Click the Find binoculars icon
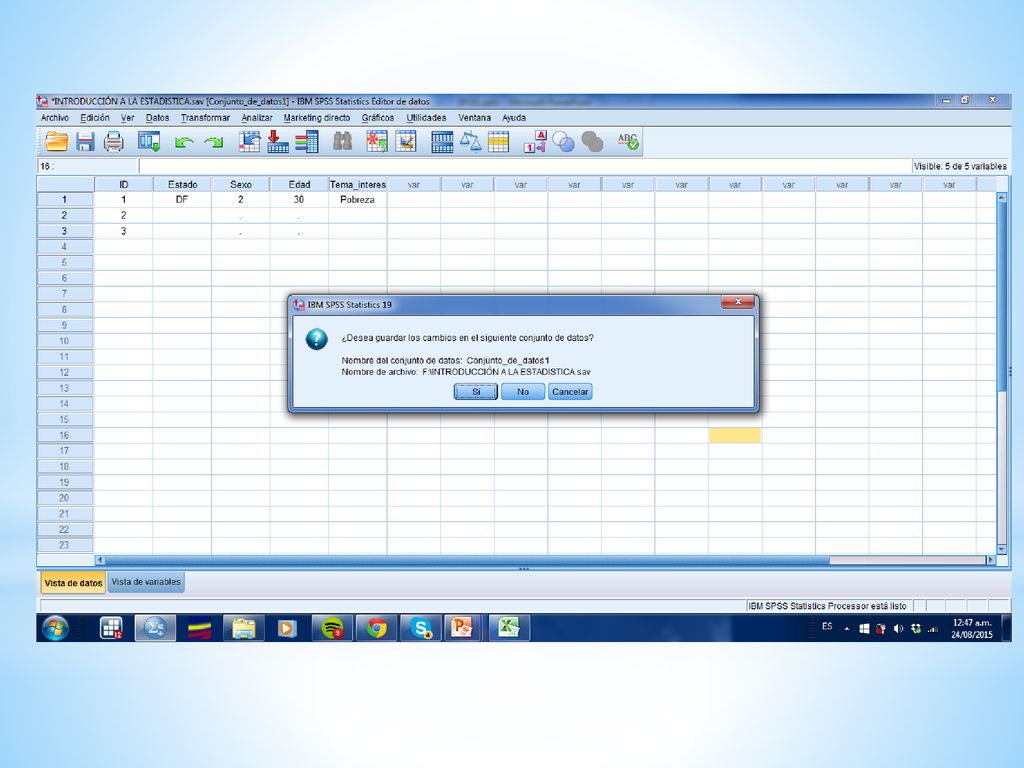 click(342, 141)
